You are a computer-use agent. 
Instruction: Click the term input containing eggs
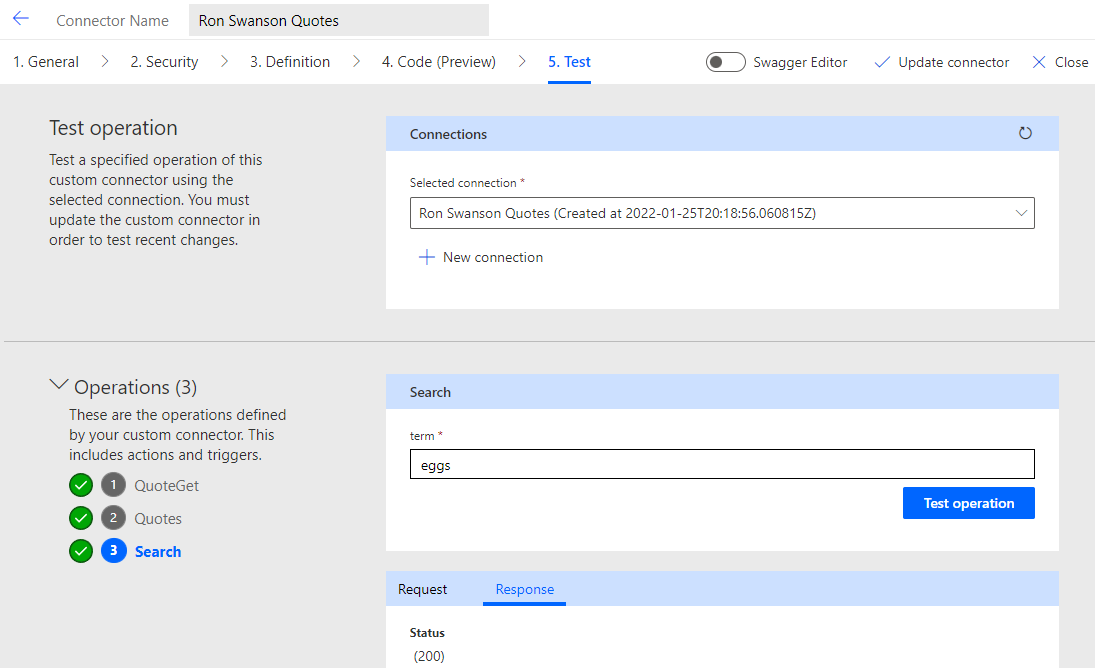click(x=722, y=464)
